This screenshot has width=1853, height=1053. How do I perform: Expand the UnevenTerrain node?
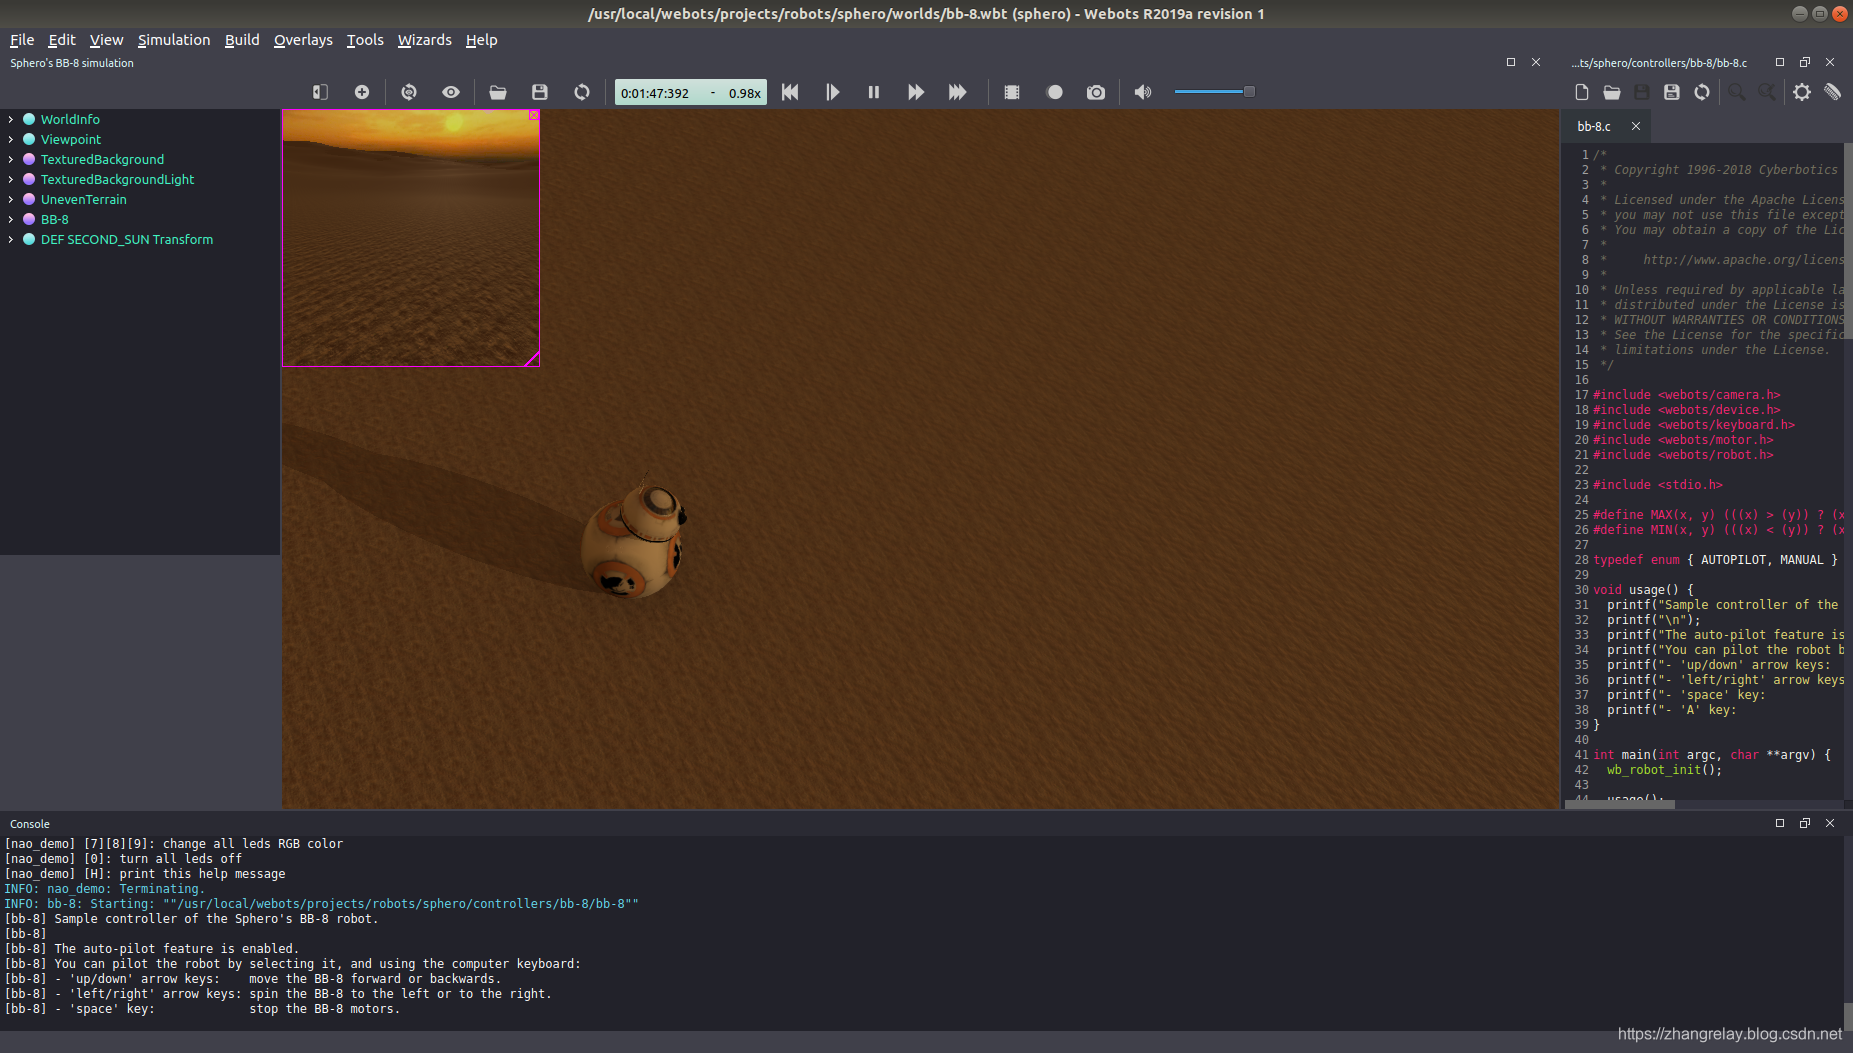[11, 199]
